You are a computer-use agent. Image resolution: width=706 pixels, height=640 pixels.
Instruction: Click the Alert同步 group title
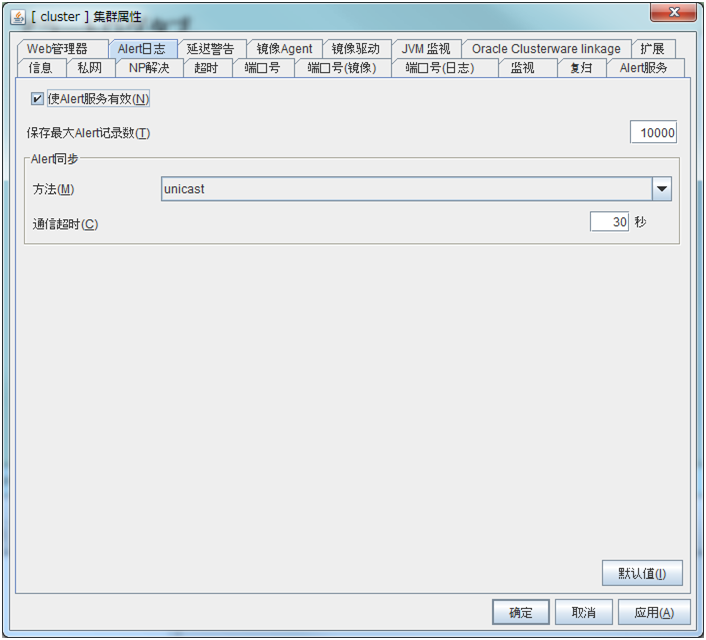[x=54, y=159]
